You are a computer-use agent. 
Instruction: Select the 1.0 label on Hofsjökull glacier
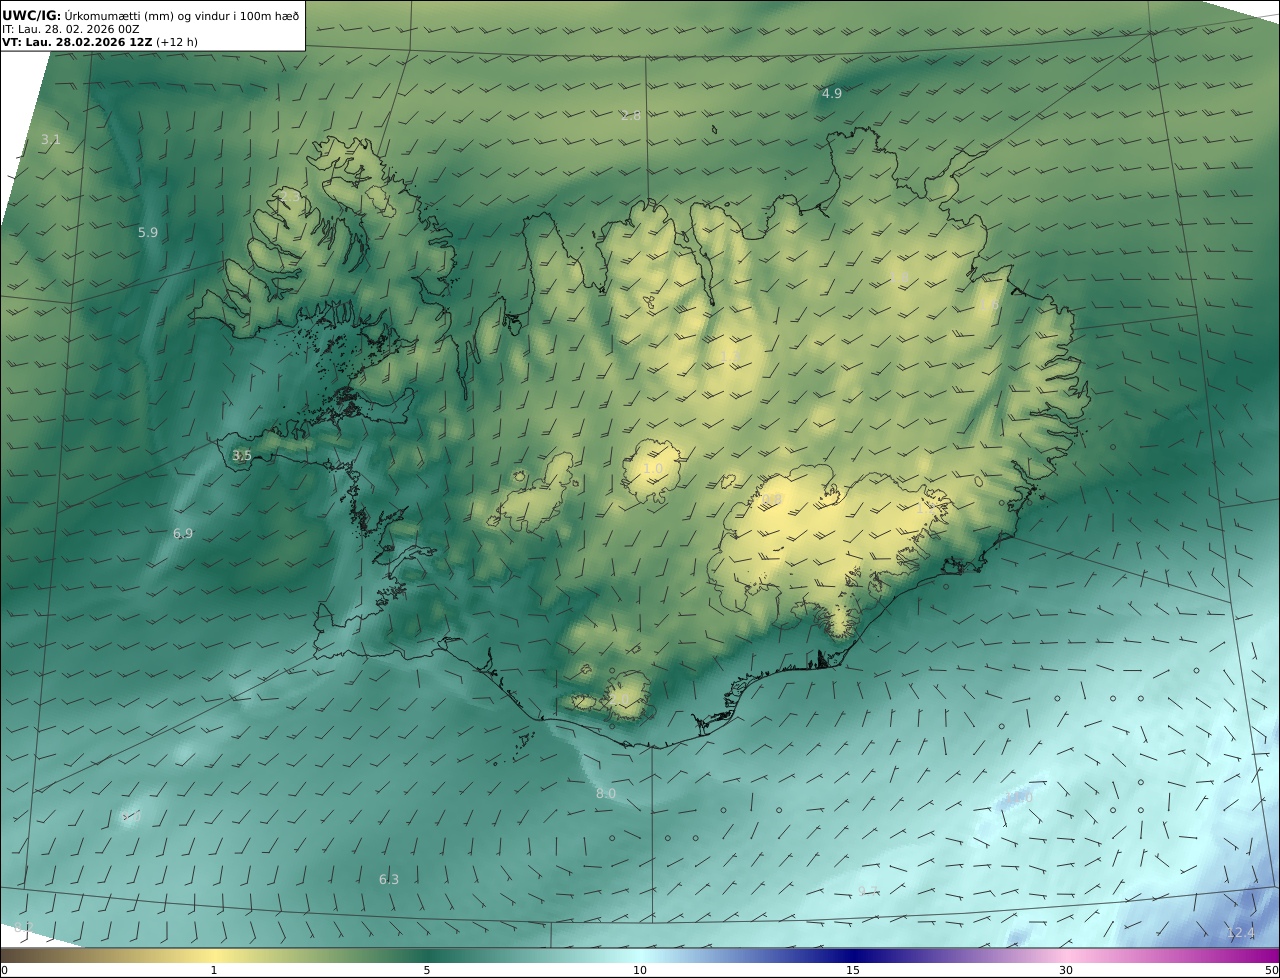click(x=653, y=469)
